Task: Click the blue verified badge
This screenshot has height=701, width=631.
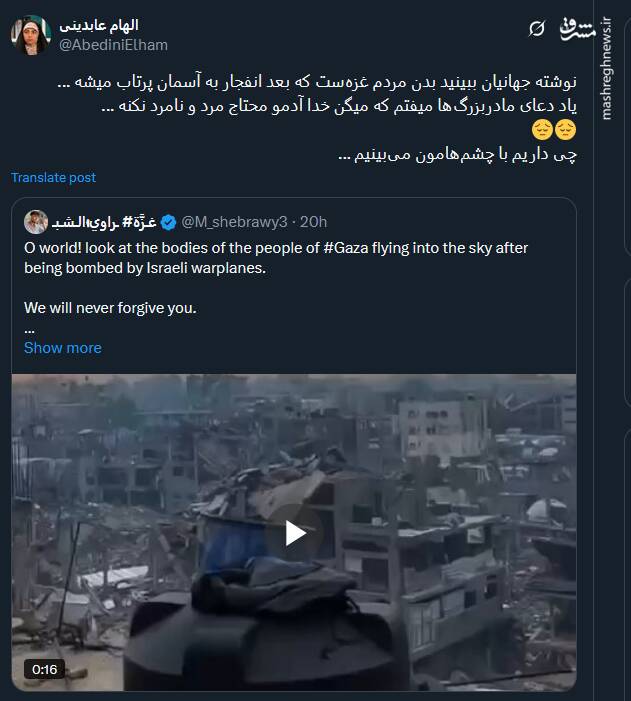Action: [169, 222]
